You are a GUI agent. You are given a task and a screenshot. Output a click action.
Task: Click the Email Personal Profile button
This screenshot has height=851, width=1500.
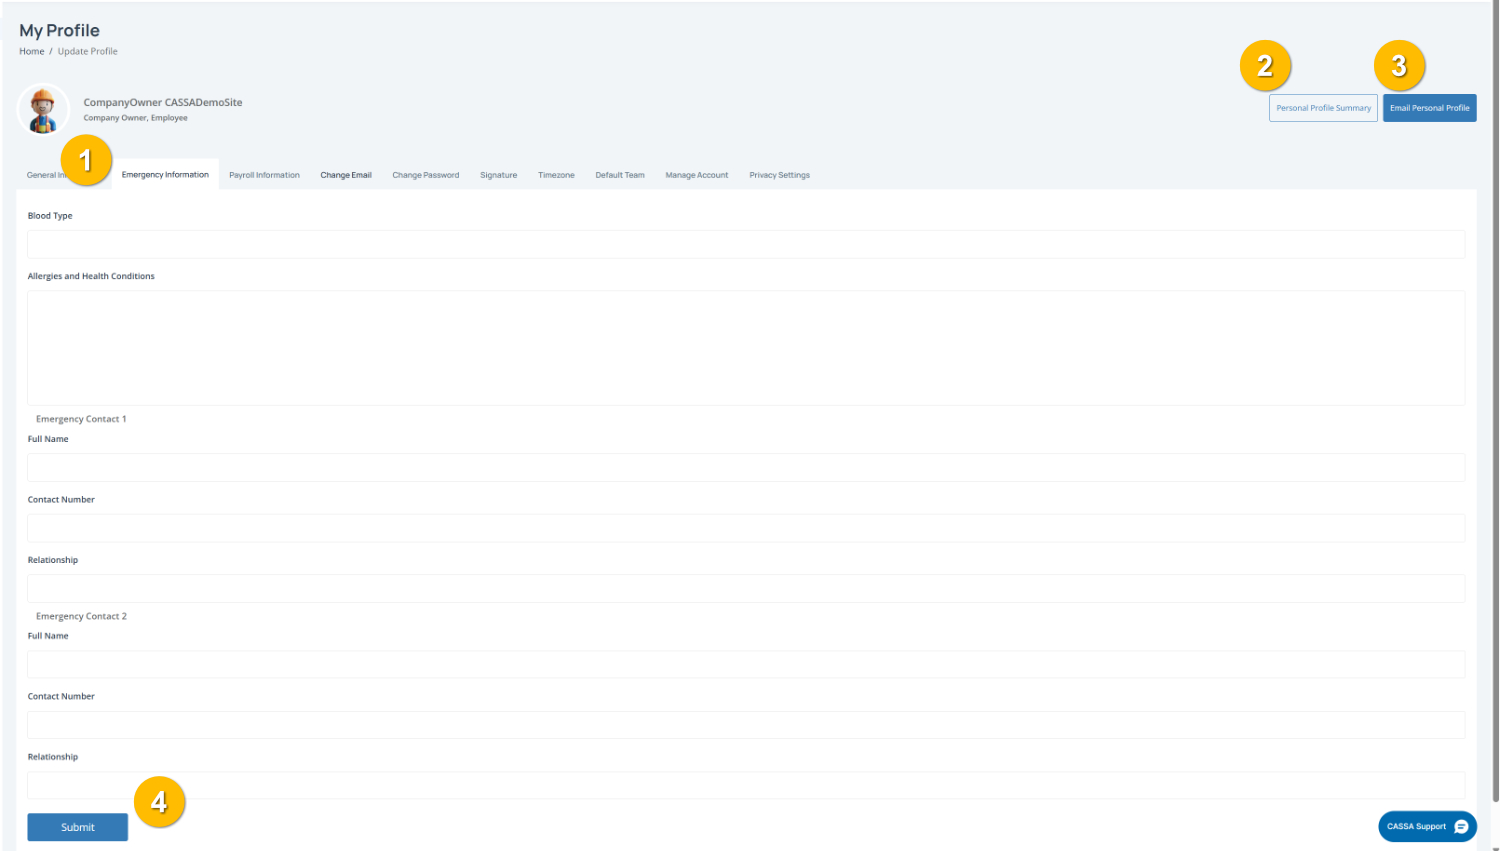tap(1429, 108)
